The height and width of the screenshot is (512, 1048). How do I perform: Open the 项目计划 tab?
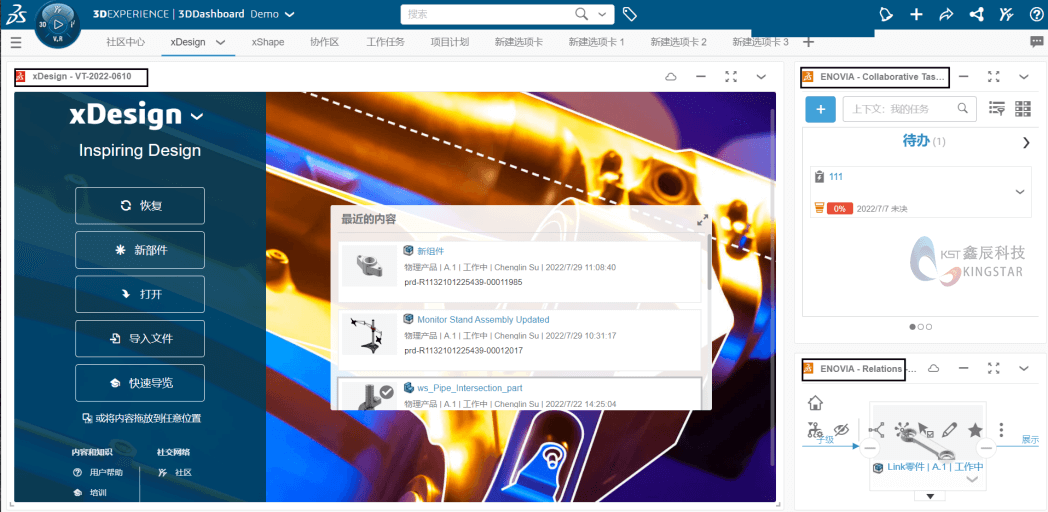click(x=449, y=42)
